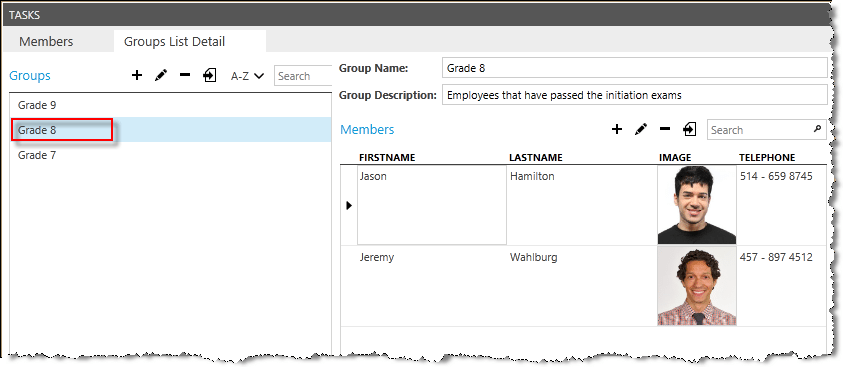Select Grade 9 in groups list

click(x=170, y=105)
